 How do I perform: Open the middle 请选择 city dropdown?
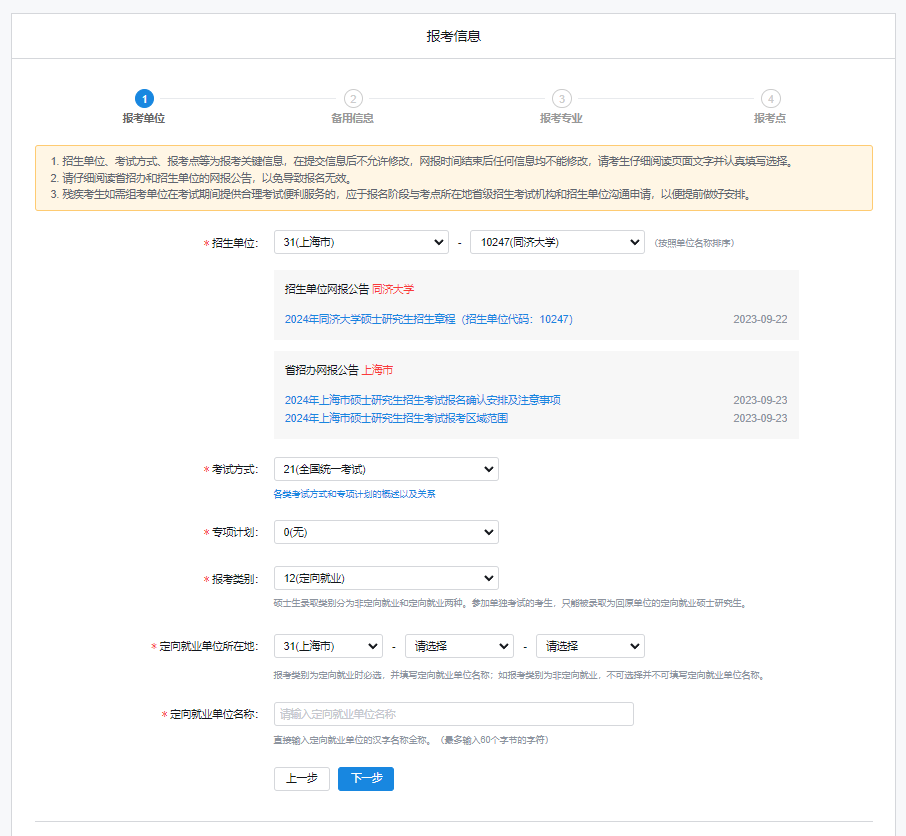coord(459,646)
